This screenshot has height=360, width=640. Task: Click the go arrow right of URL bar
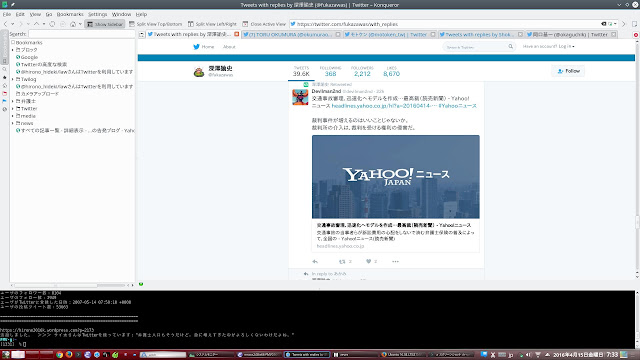pyautogui.click(x=623, y=24)
